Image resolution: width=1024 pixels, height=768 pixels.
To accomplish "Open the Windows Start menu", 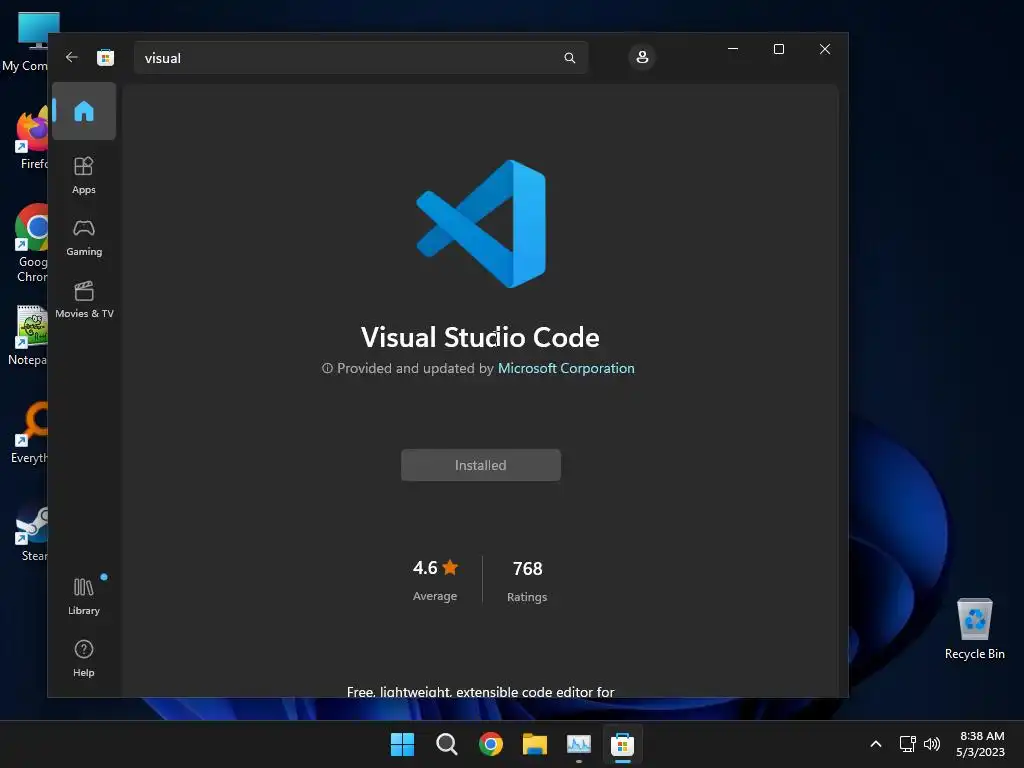I will [x=402, y=744].
